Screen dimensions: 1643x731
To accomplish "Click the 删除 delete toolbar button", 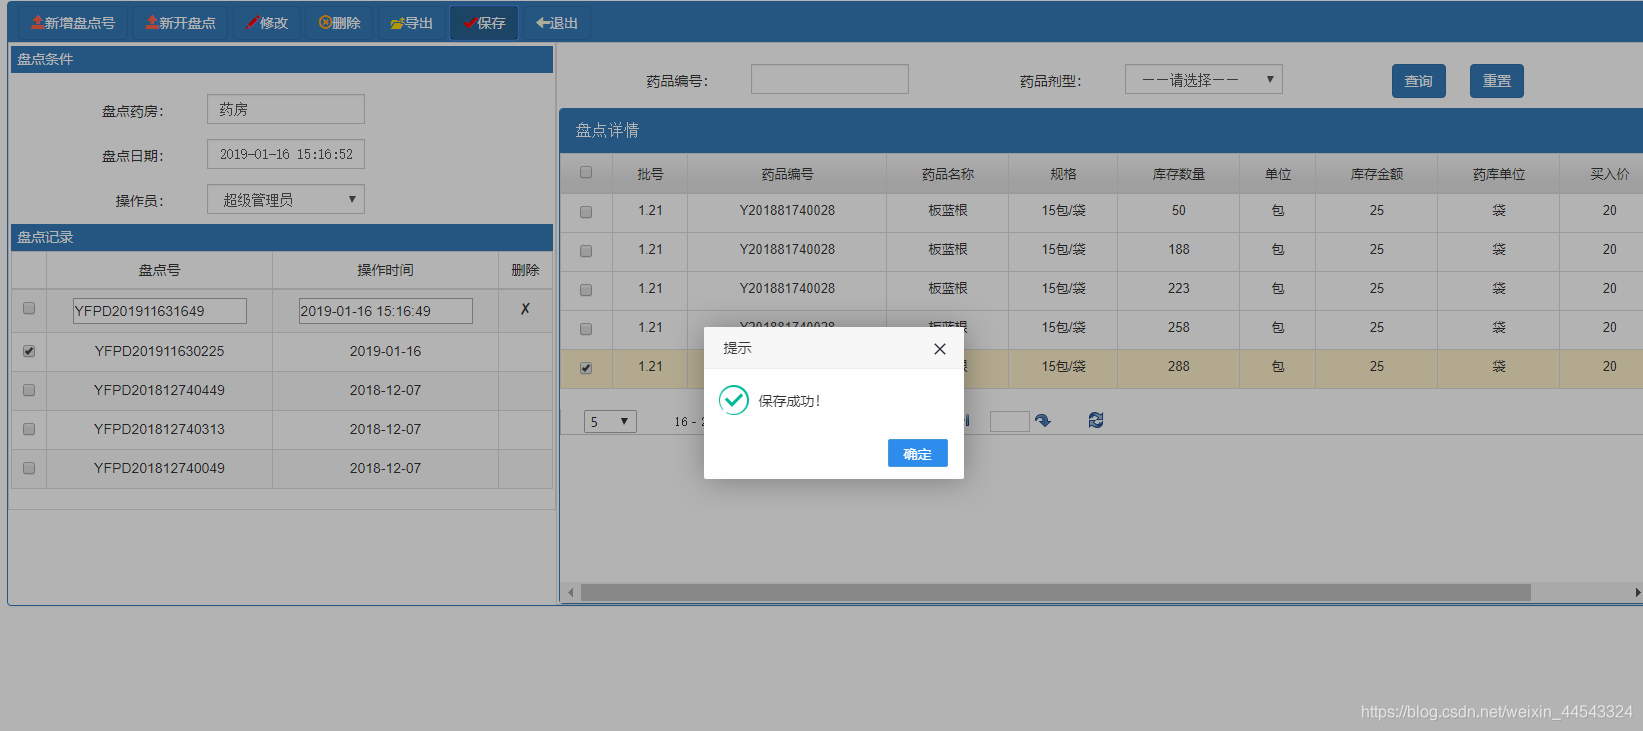I will coord(339,23).
